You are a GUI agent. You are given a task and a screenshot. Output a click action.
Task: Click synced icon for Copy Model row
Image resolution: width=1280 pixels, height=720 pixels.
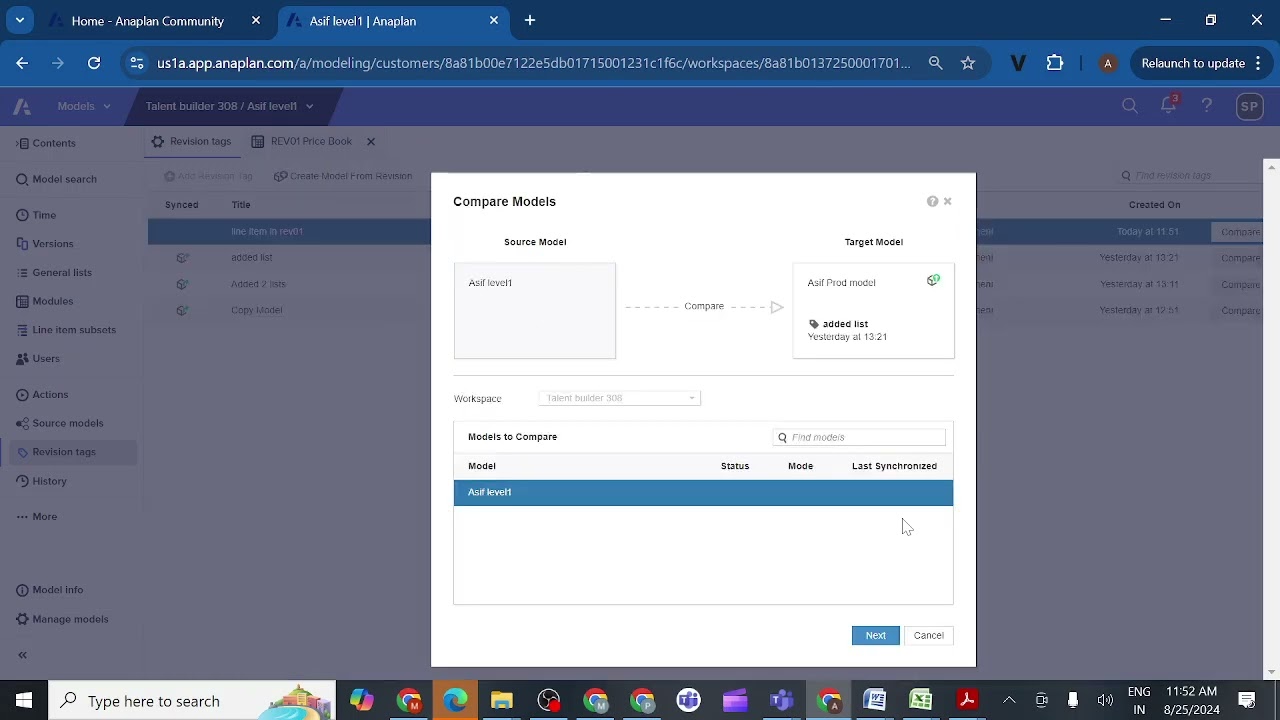[x=182, y=310]
